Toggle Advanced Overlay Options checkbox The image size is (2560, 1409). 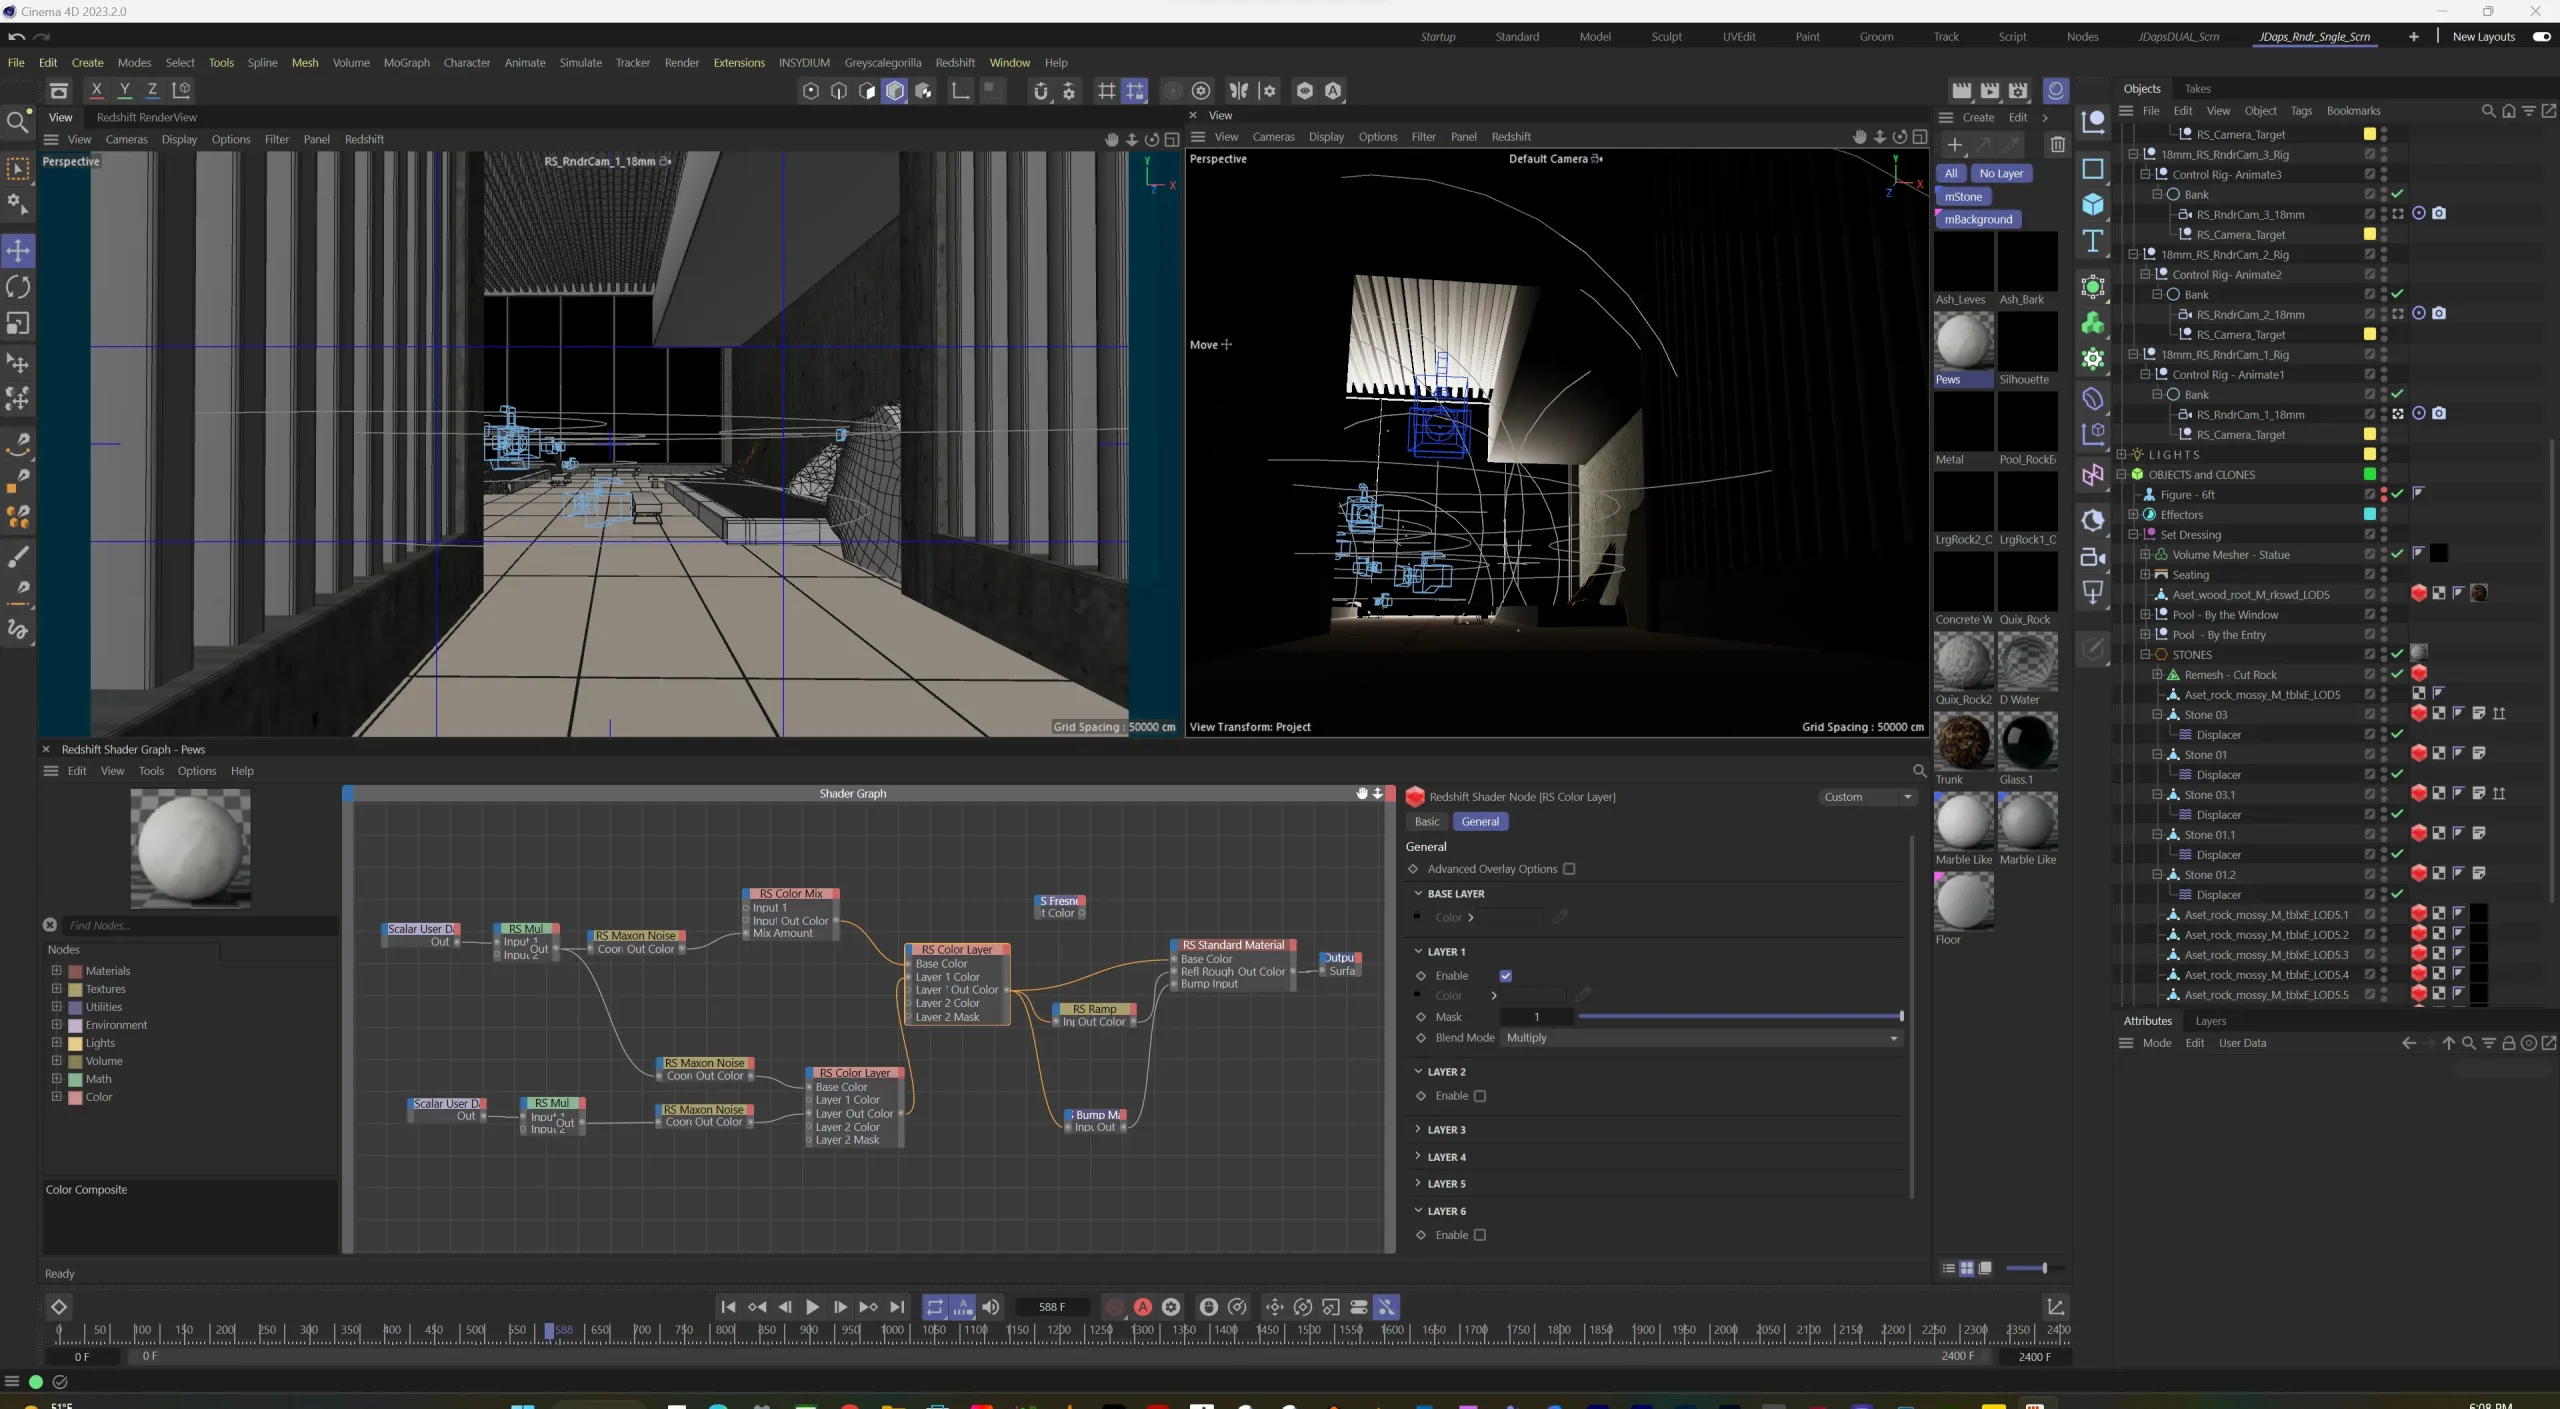click(1569, 869)
